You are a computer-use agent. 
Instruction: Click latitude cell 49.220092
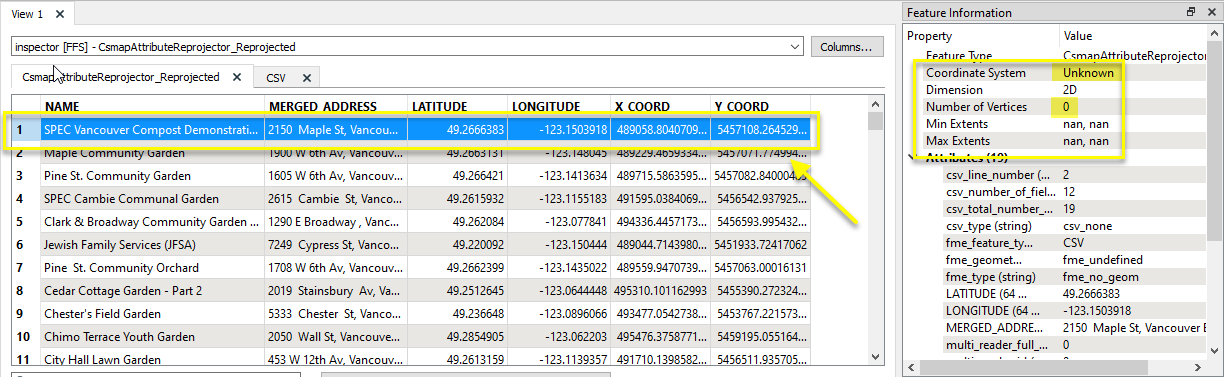click(x=458, y=245)
